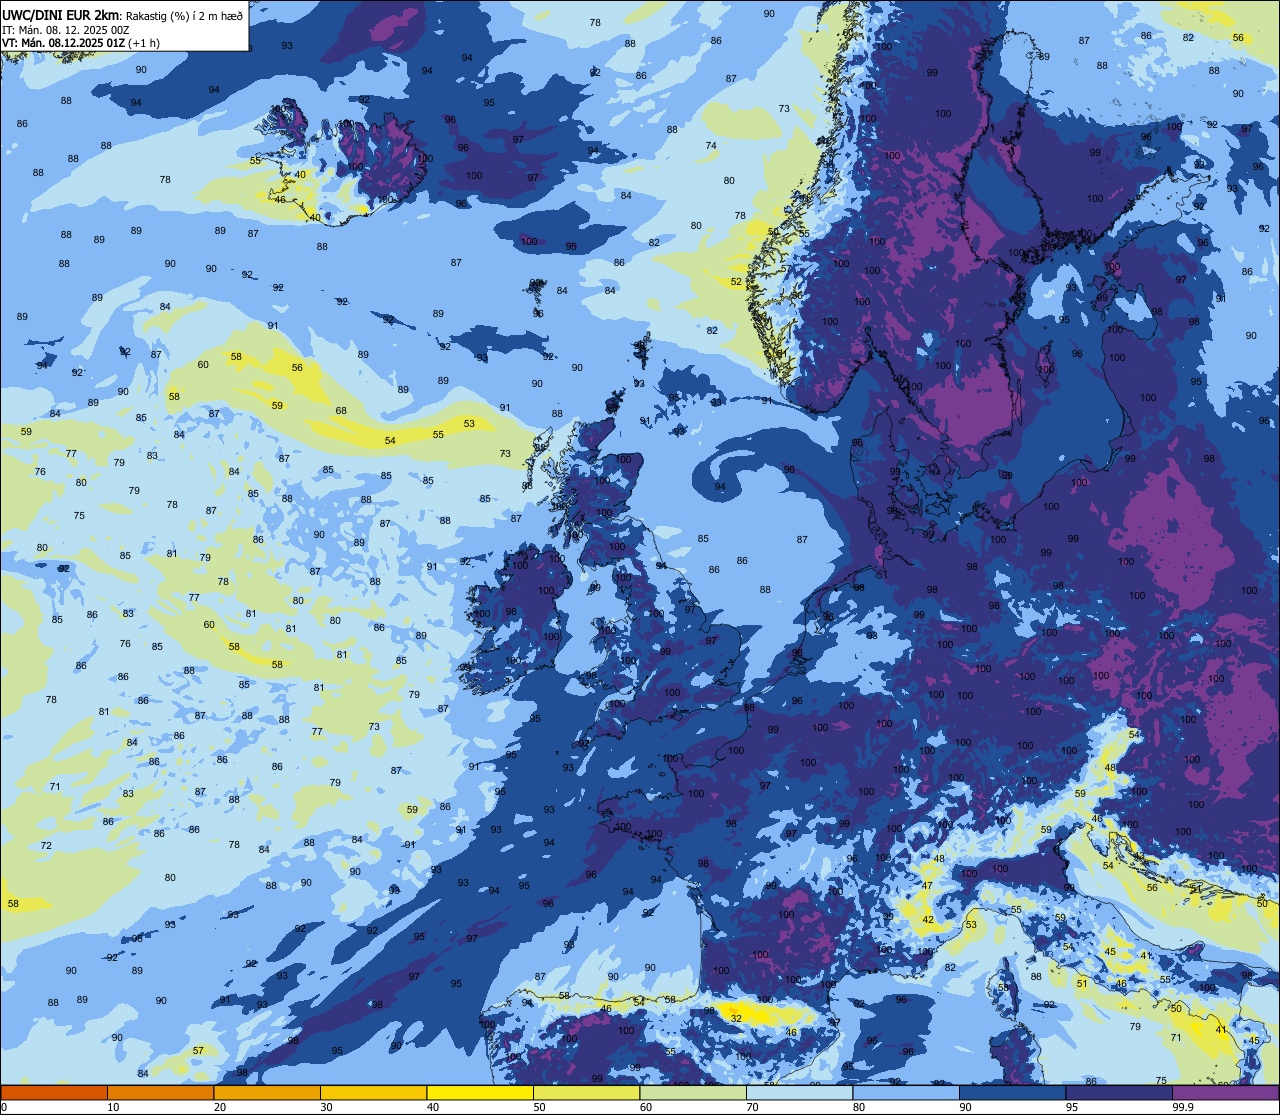Image resolution: width=1280 pixels, height=1115 pixels.
Task: Click the pale green 60–70 legend swatch
Action: pos(693,1092)
